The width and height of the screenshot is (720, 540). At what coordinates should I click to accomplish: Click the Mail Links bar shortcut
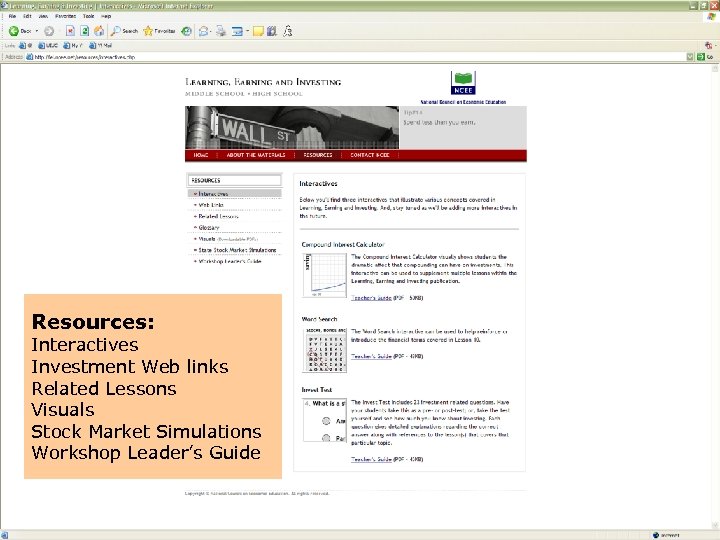[101, 45]
